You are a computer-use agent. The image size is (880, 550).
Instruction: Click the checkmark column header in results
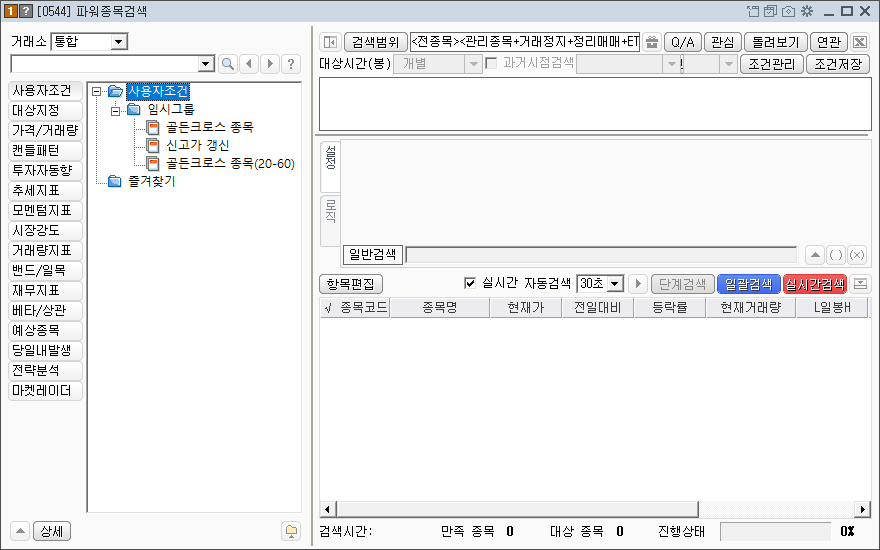[328, 308]
